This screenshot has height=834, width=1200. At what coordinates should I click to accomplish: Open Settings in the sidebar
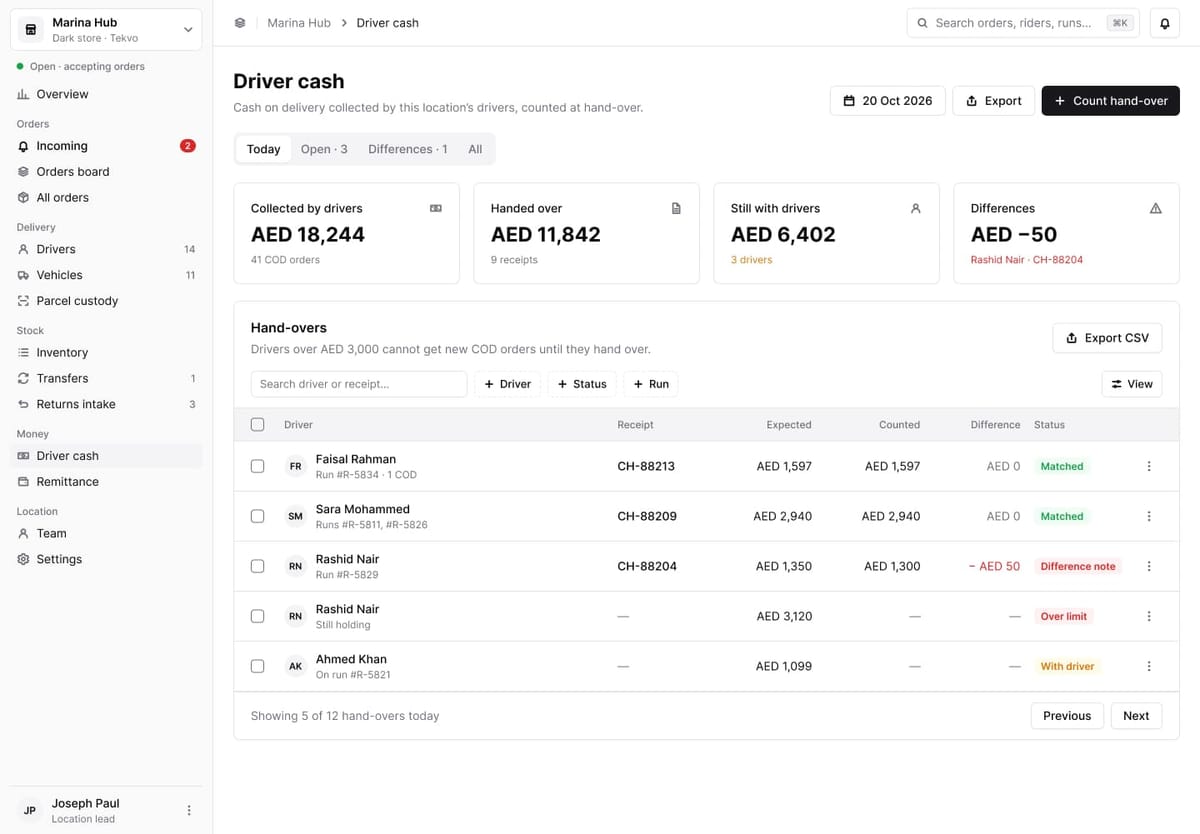point(106,560)
